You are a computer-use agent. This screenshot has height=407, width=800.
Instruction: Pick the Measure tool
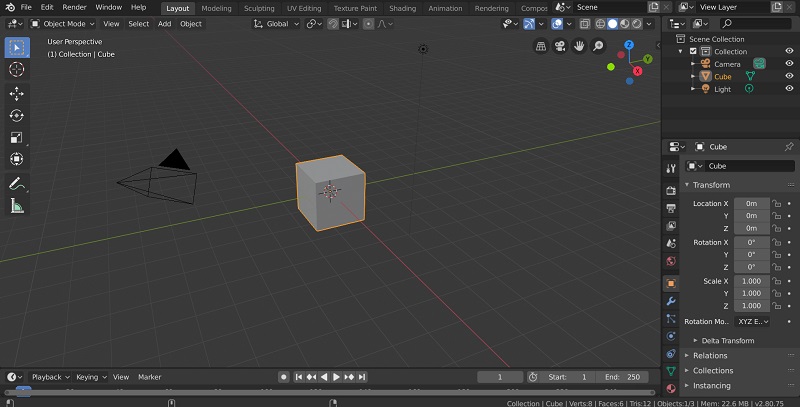[x=16, y=206]
